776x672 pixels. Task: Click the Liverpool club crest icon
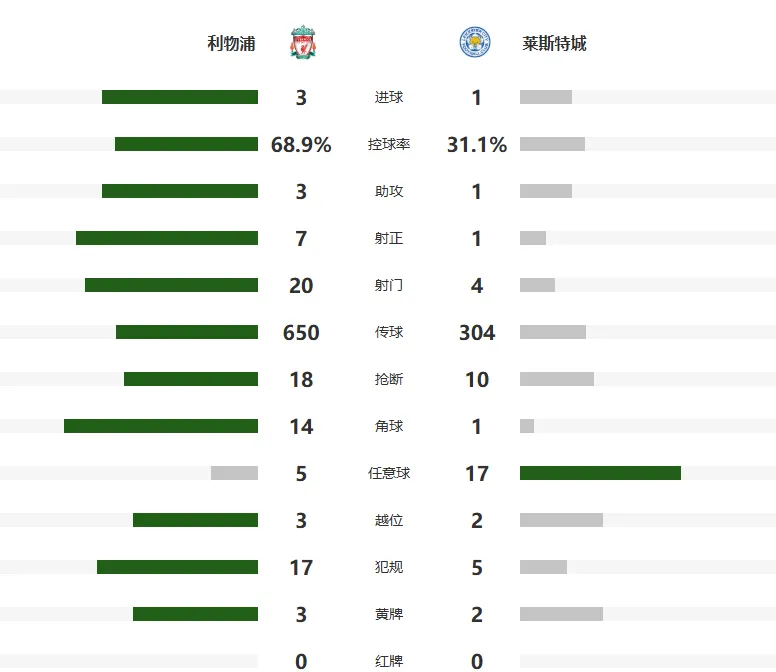(303, 43)
